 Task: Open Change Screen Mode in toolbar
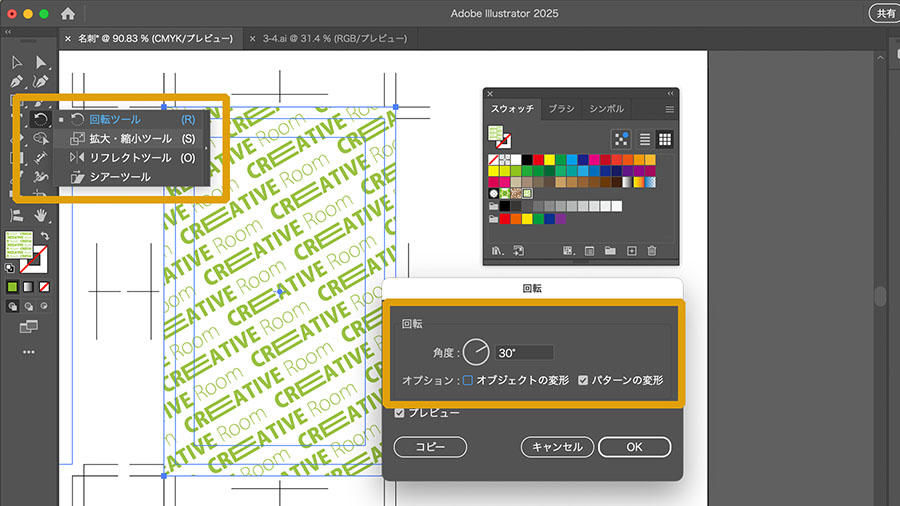coord(28,327)
